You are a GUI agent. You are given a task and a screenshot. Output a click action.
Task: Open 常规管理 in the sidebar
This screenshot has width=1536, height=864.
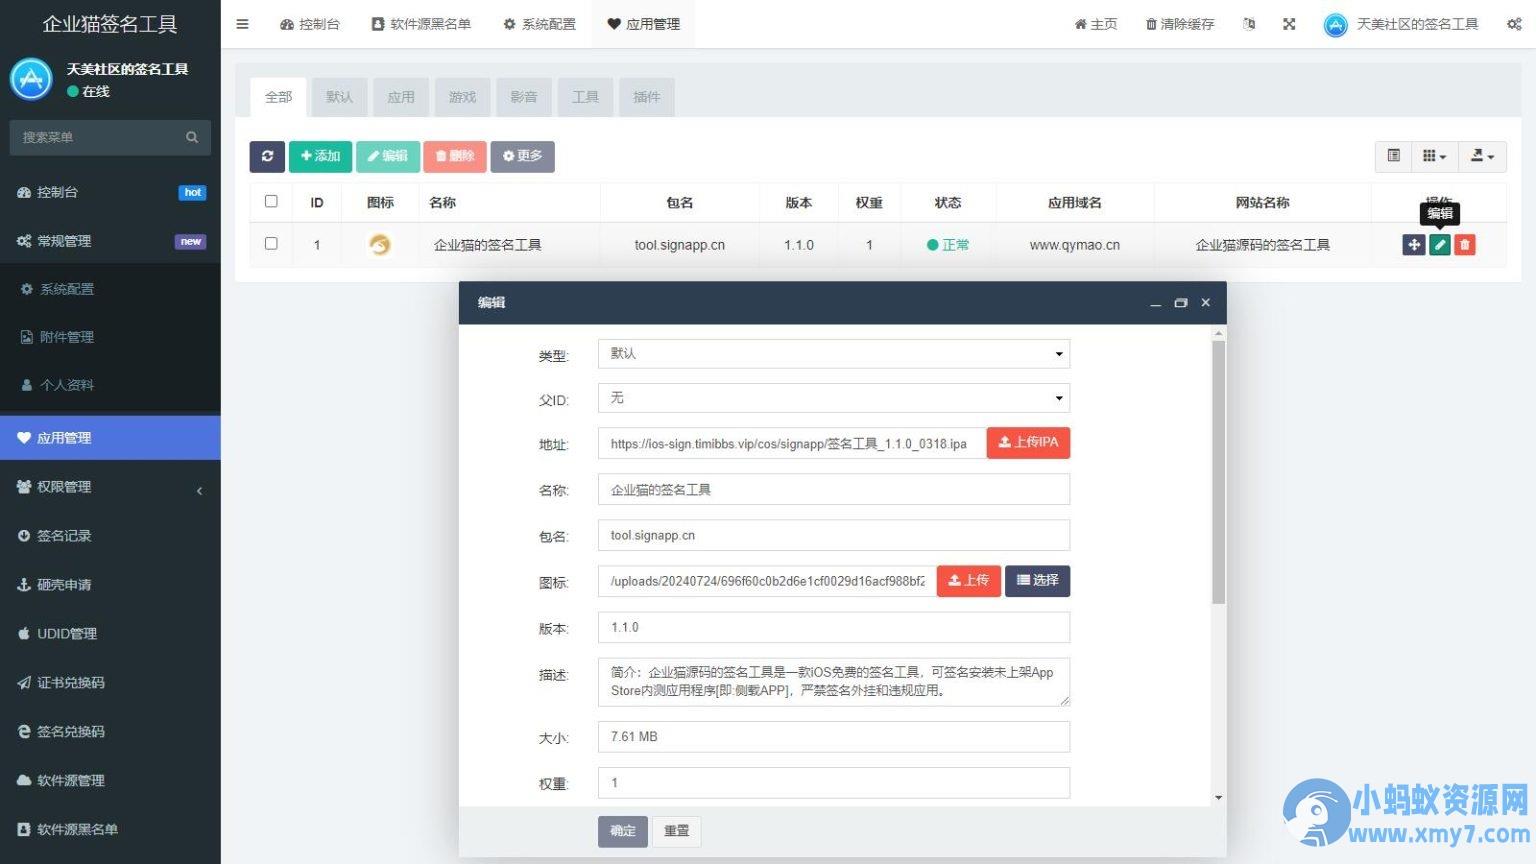tap(110, 241)
